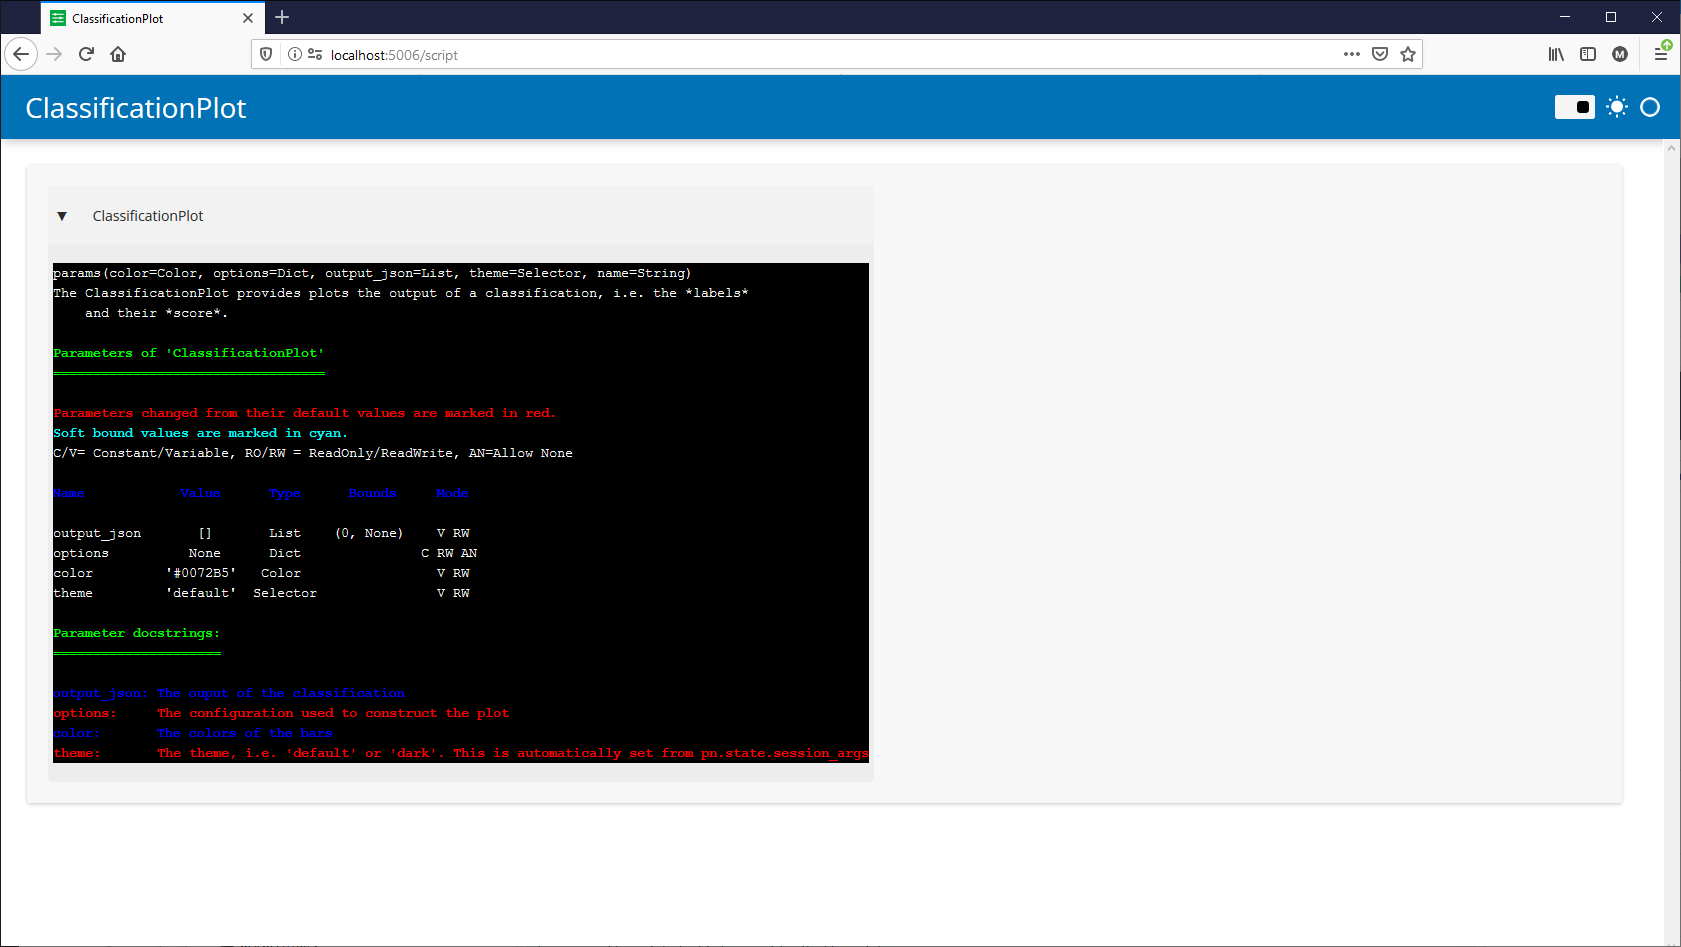This screenshot has width=1681, height=947.
Task: Click the browser back button
Action: [x=21, y=54]
